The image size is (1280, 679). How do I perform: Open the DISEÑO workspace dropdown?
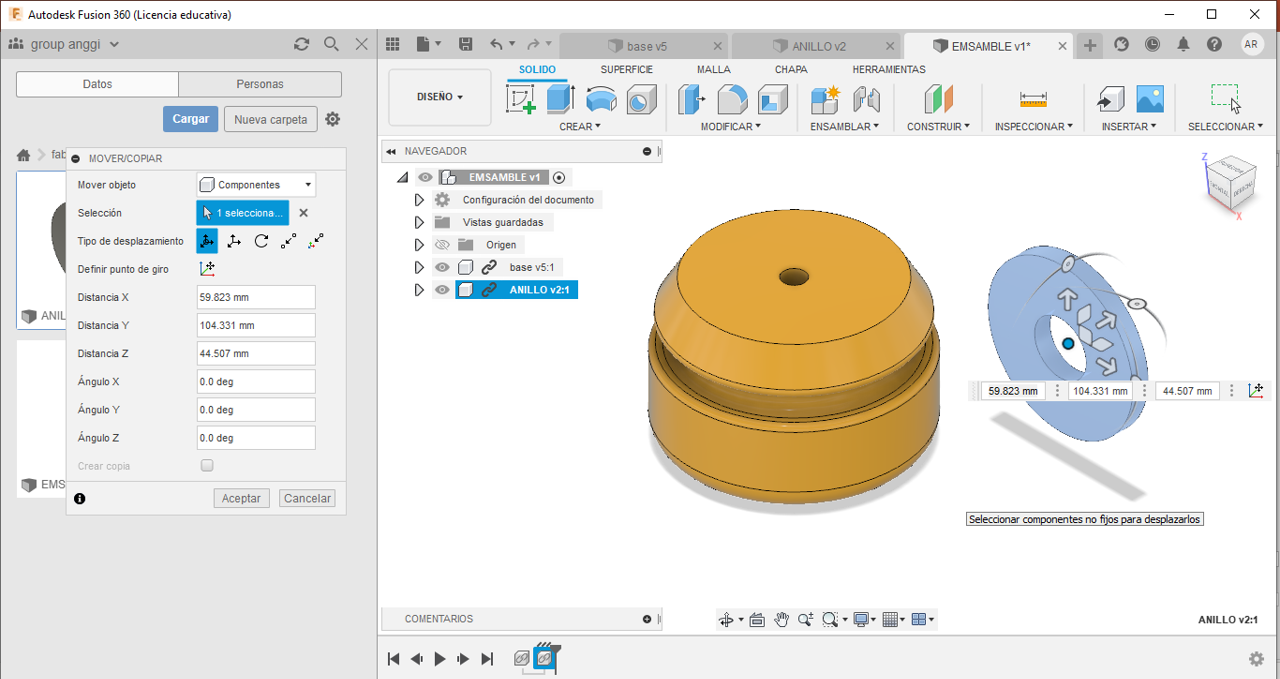pyautogui.click(x=440, y=97)
